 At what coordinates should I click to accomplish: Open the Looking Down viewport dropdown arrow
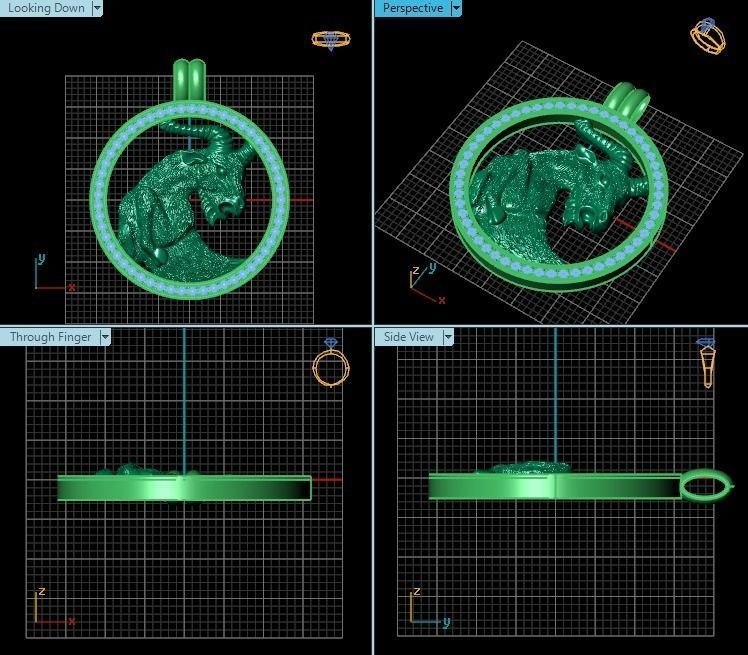pyautogui.click(x=97, y=8)
